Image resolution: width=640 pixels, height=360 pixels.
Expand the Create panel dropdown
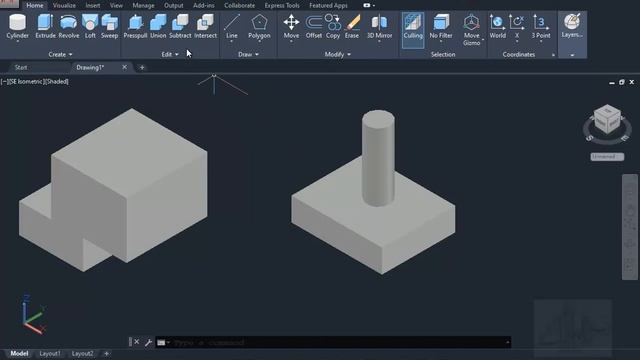click(60, 54)
